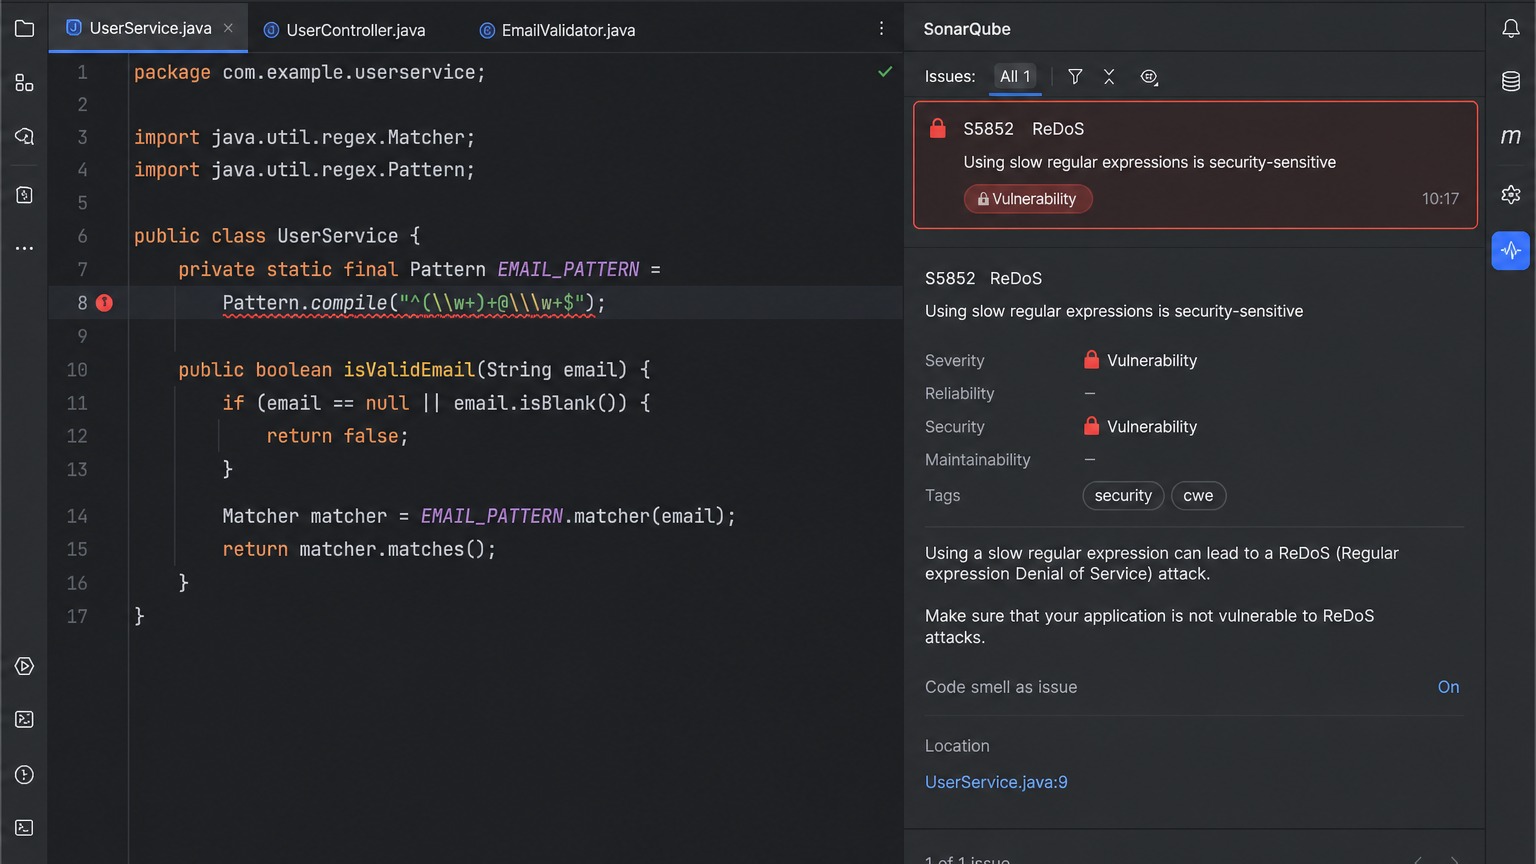
Task: Switch to the EmailValidator.java tab
Action: click(558, 30)
